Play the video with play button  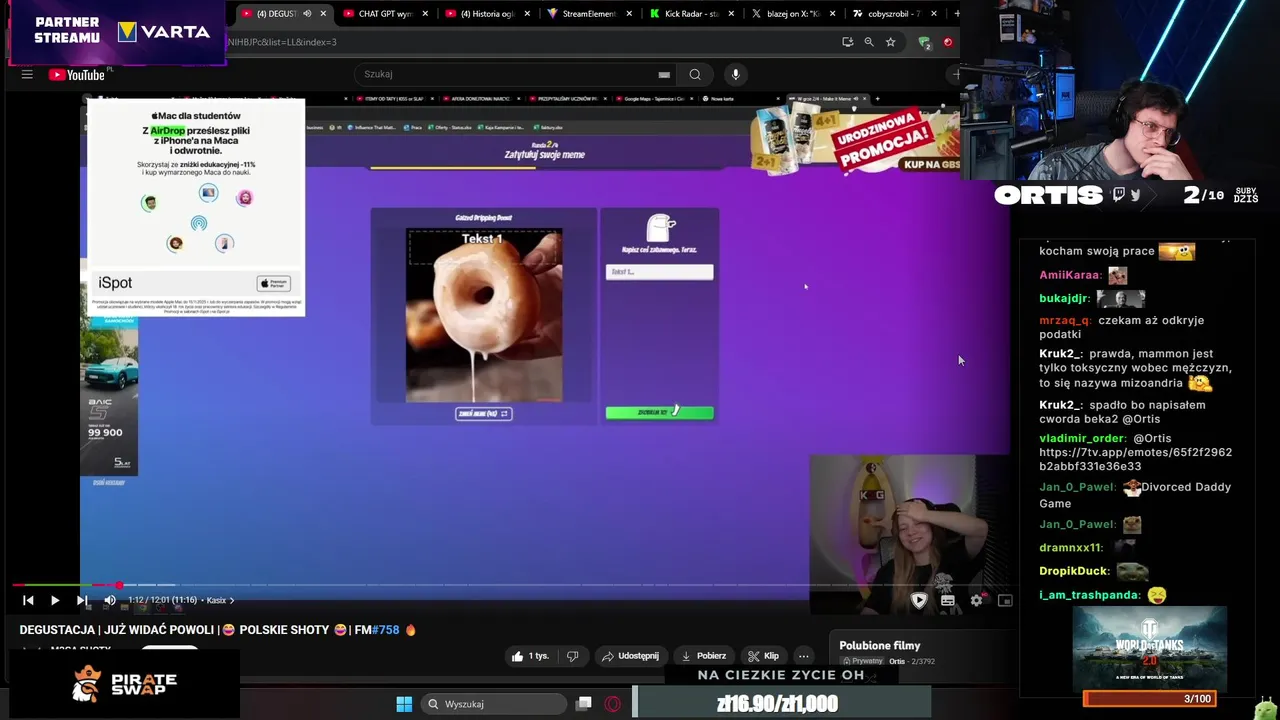pos(54,600)
